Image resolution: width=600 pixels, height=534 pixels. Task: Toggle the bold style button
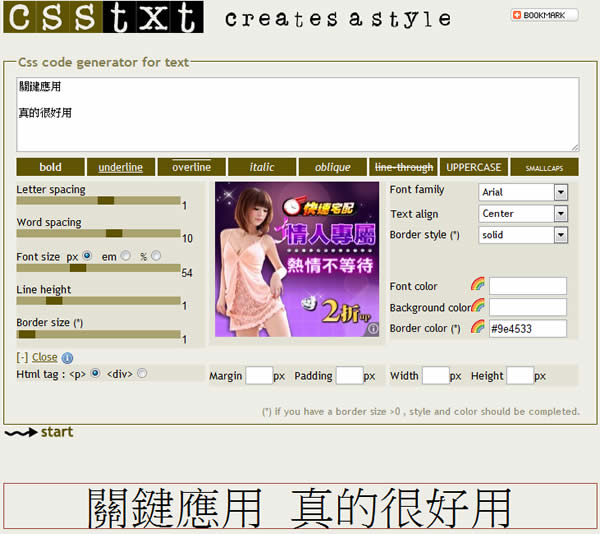tap(50, 167)
